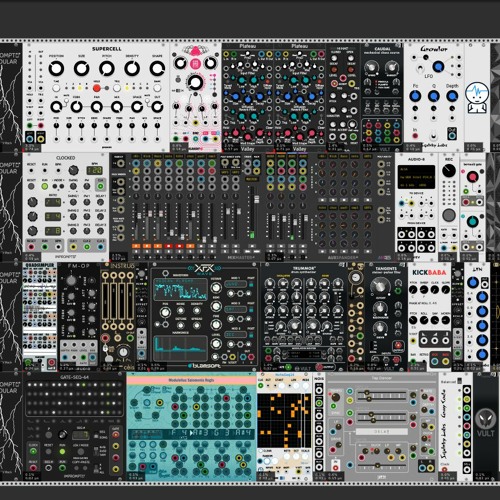Click the red RIGHT input jack on Supercell
This screenshot has height=500, width=500.
click(41, 126)
